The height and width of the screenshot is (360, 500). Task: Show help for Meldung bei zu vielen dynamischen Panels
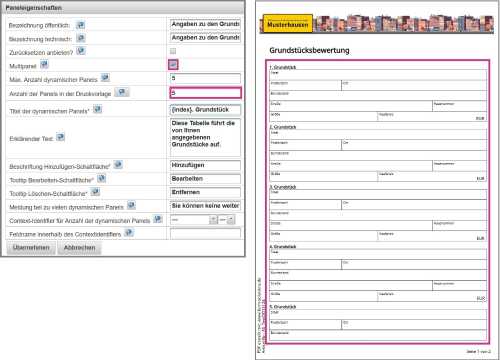131,205
